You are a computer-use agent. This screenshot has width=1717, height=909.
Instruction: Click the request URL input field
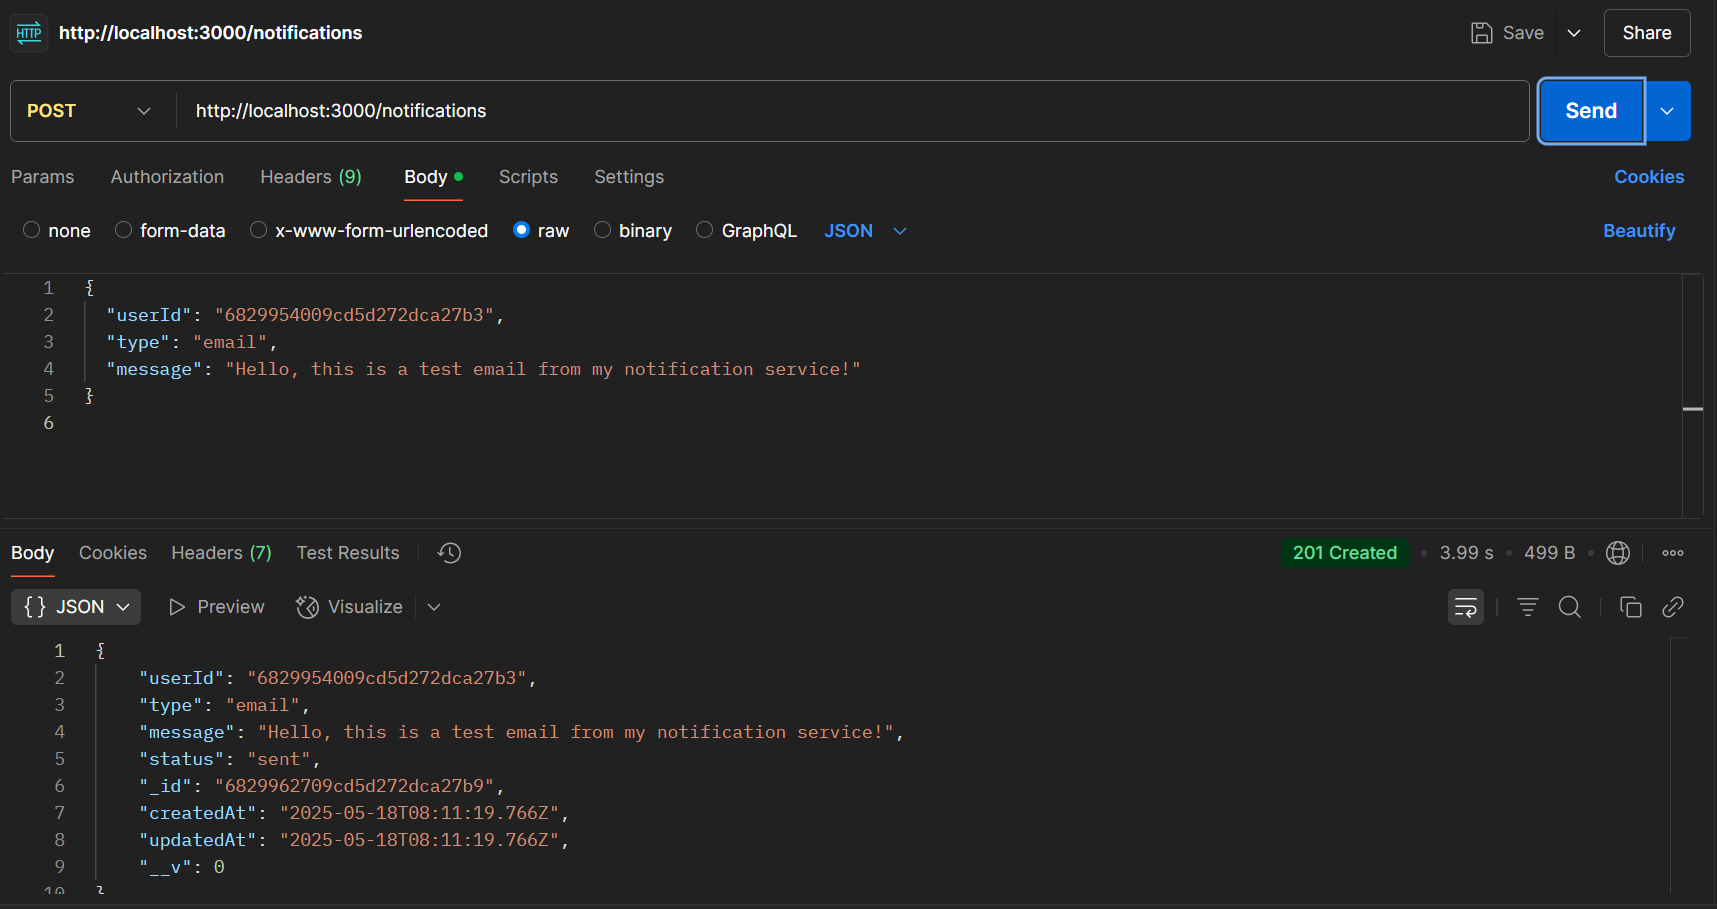pos(852,111)
